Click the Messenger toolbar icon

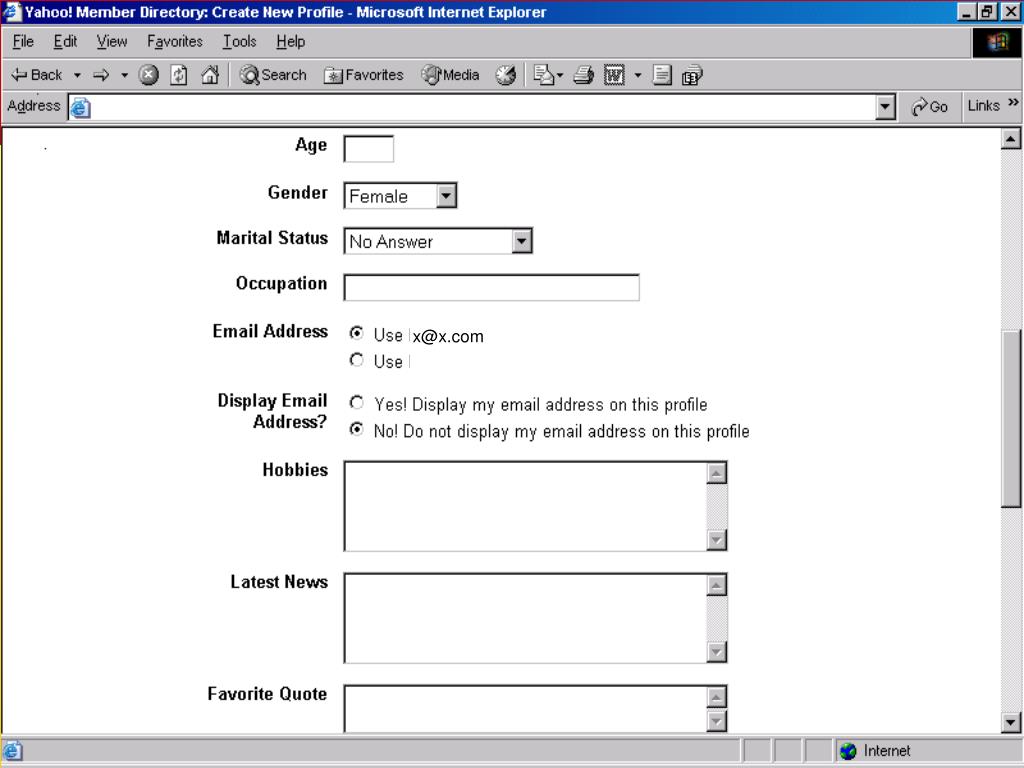[692, 75]
